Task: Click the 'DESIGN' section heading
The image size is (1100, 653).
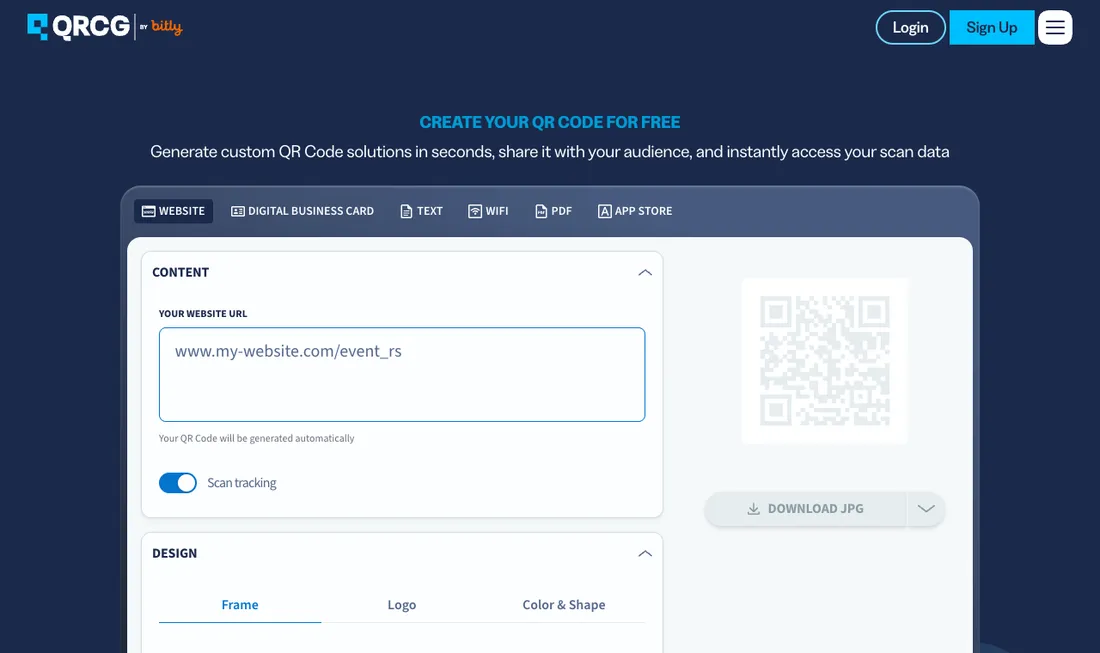Action: coord(175,553)
